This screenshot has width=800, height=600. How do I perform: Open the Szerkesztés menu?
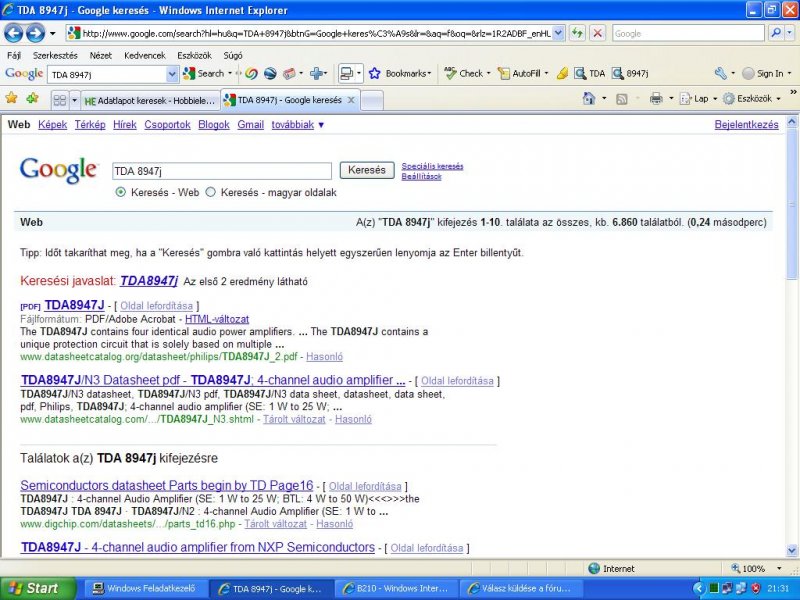(x=55, y=56)
